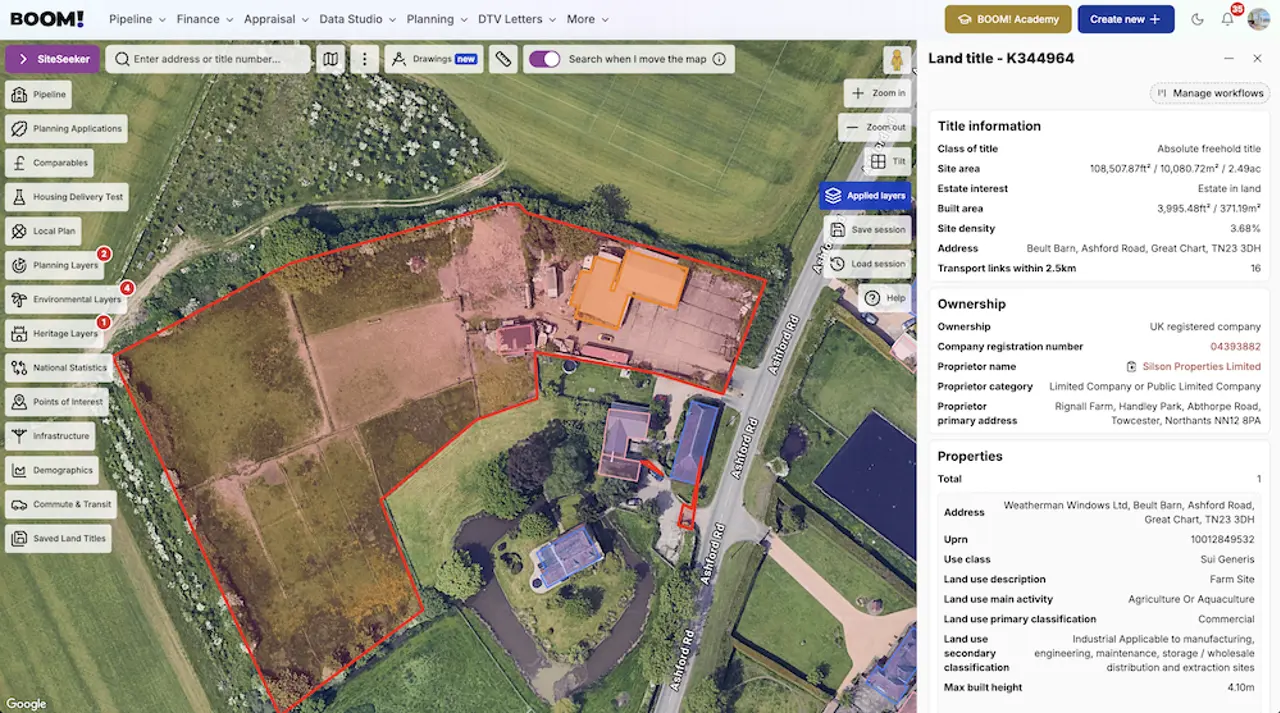
Task: Expand the Appraisal menu
Action: [276, 19]
